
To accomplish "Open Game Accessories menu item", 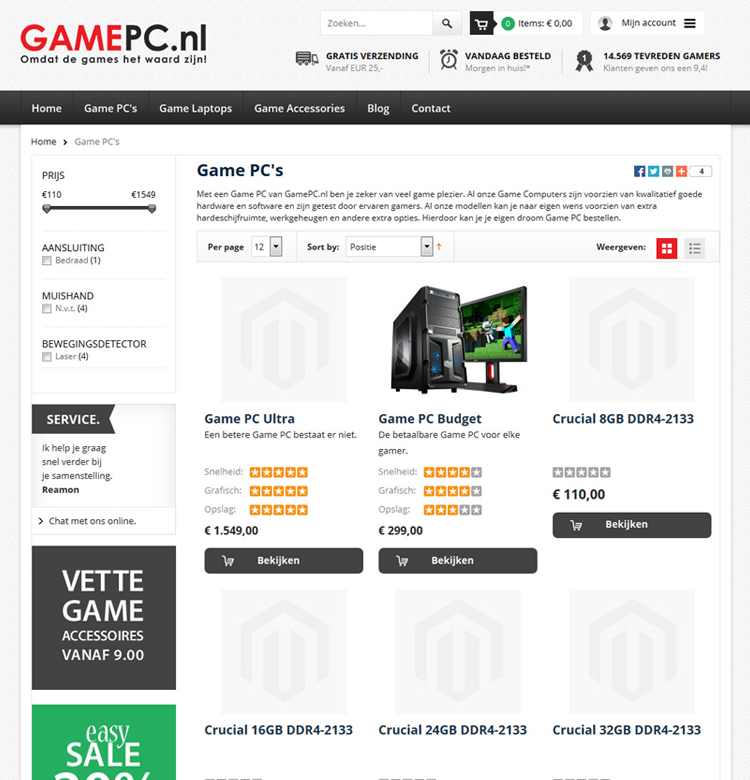I will coord(299,108).
